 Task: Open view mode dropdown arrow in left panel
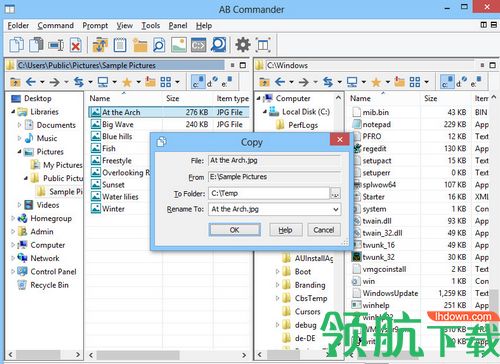tap(177, 82)
